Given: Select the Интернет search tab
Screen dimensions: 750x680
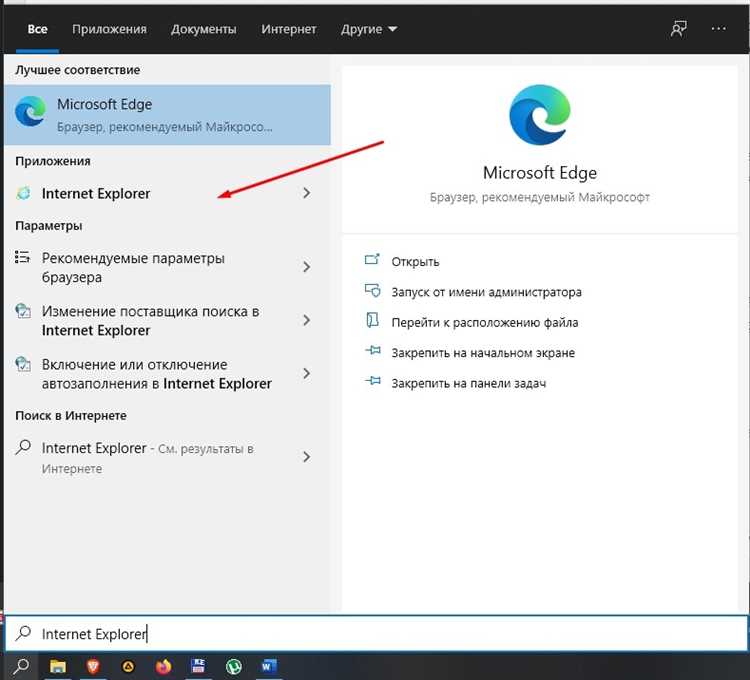Looking at the screenshot, I should point(289,29).
